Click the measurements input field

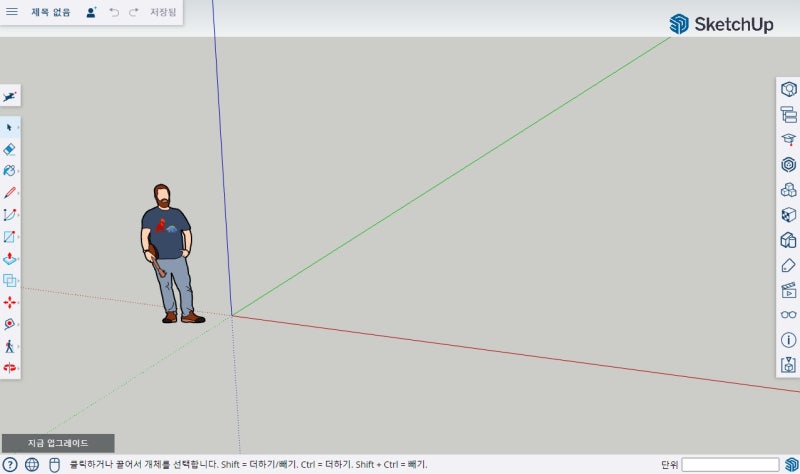pyautogui.click(x=730, y=465)
